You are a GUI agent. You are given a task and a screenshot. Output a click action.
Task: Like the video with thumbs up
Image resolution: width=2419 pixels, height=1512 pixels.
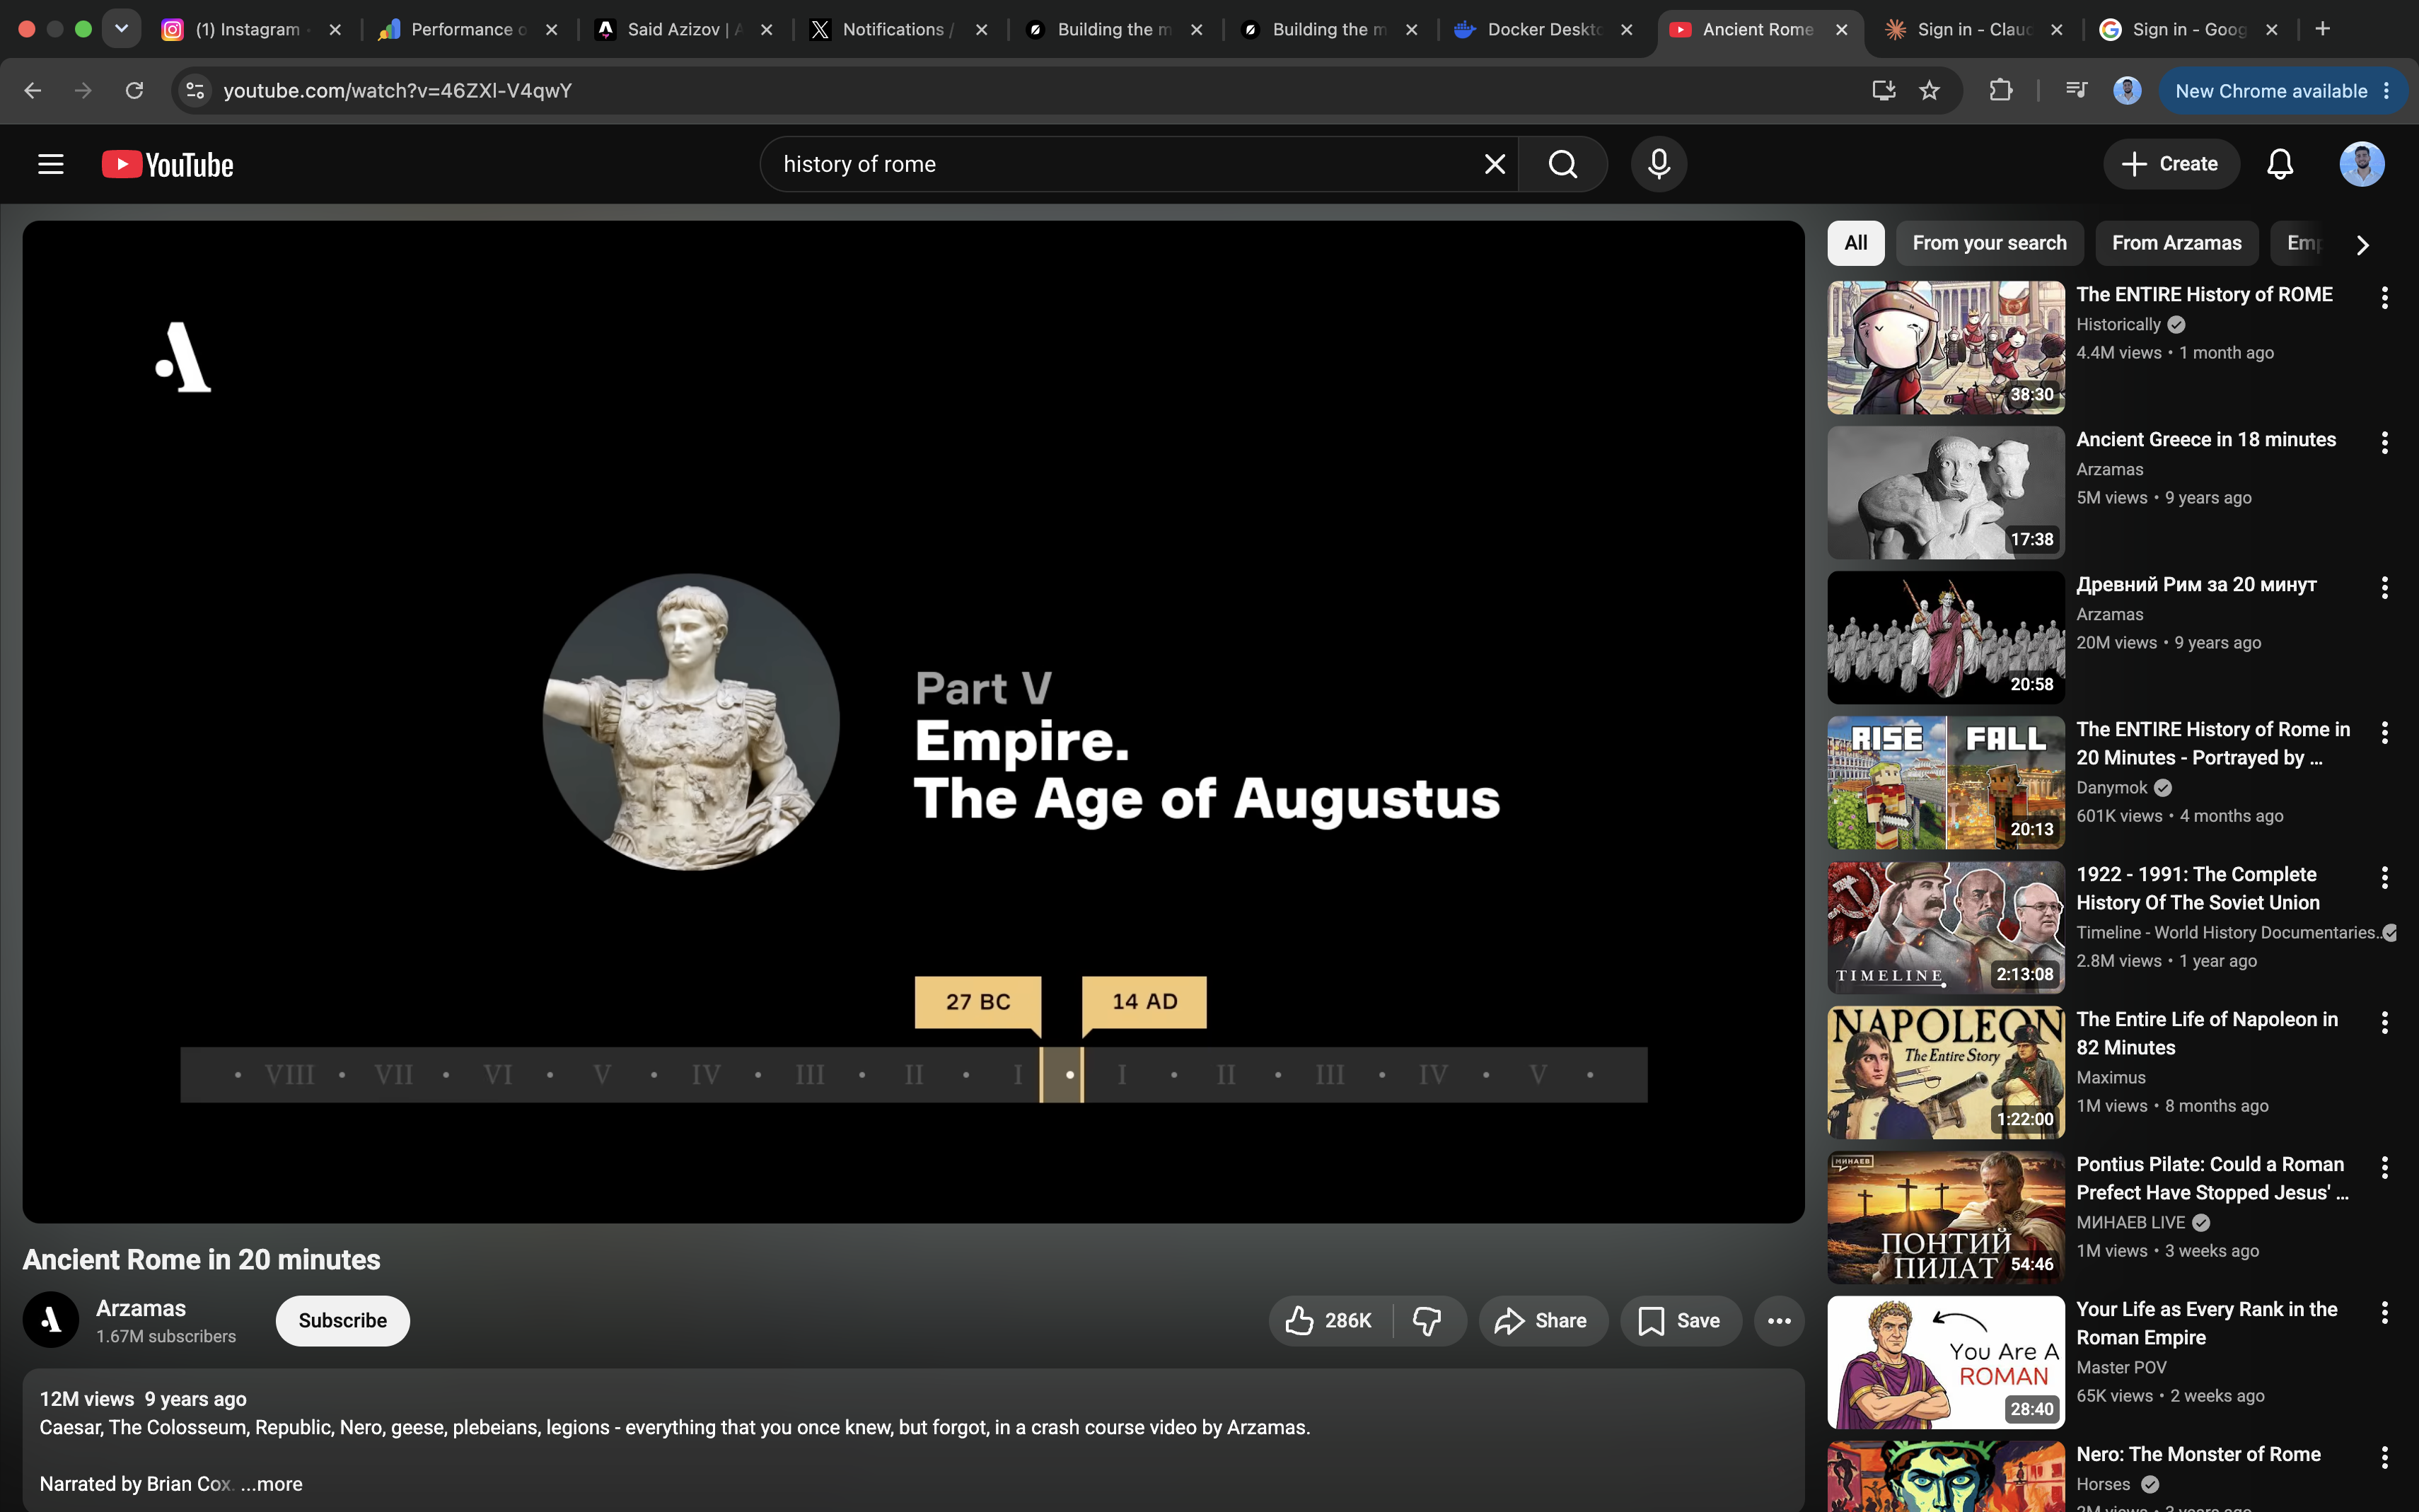point(1330,1320)
